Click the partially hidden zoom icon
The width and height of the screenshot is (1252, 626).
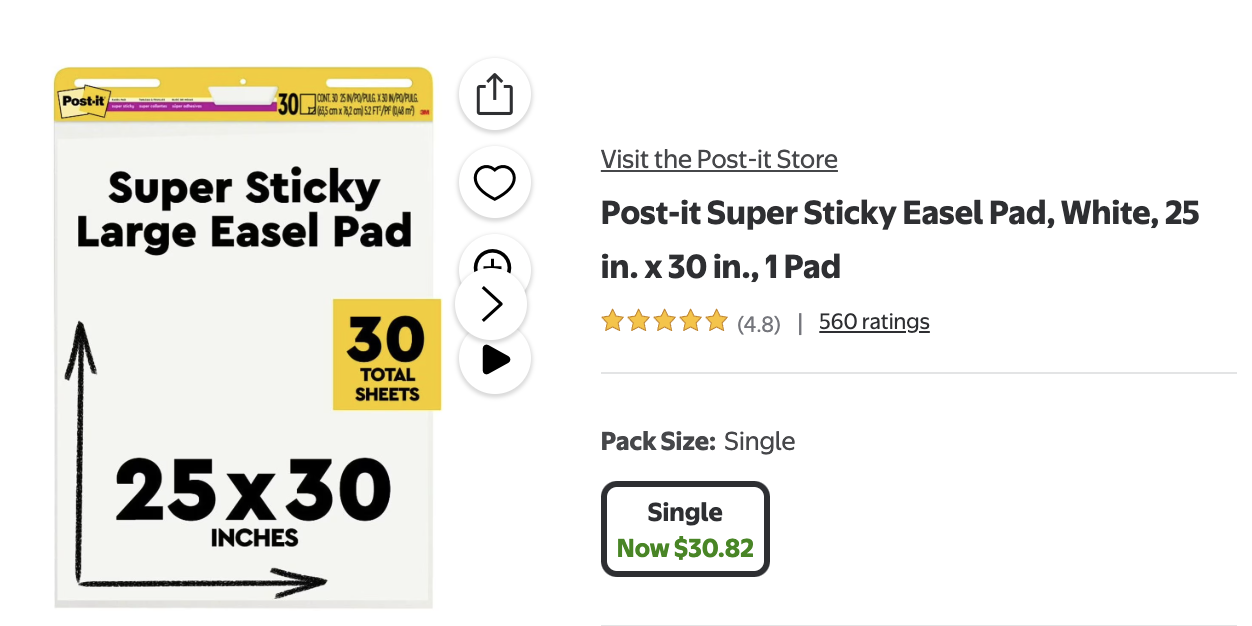coord(492,257)
